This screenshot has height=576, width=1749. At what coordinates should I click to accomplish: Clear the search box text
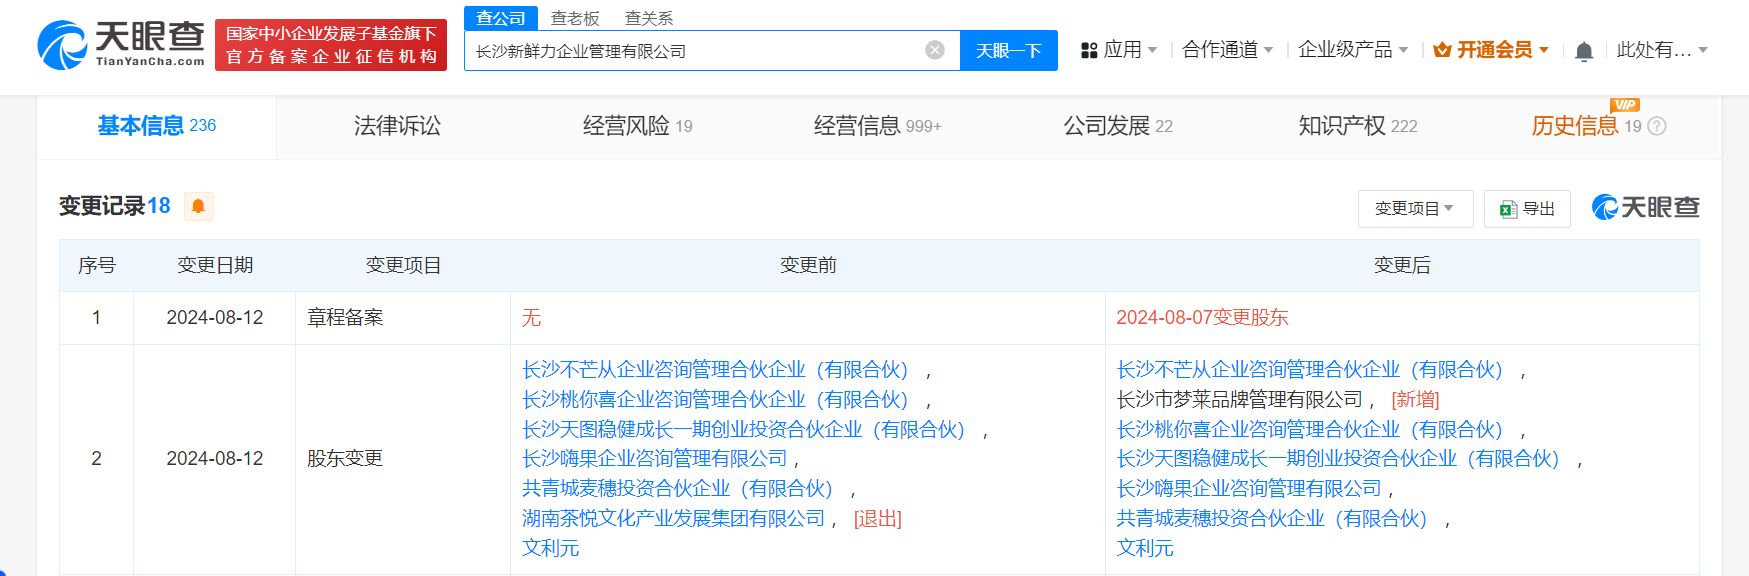click(935, 50)
